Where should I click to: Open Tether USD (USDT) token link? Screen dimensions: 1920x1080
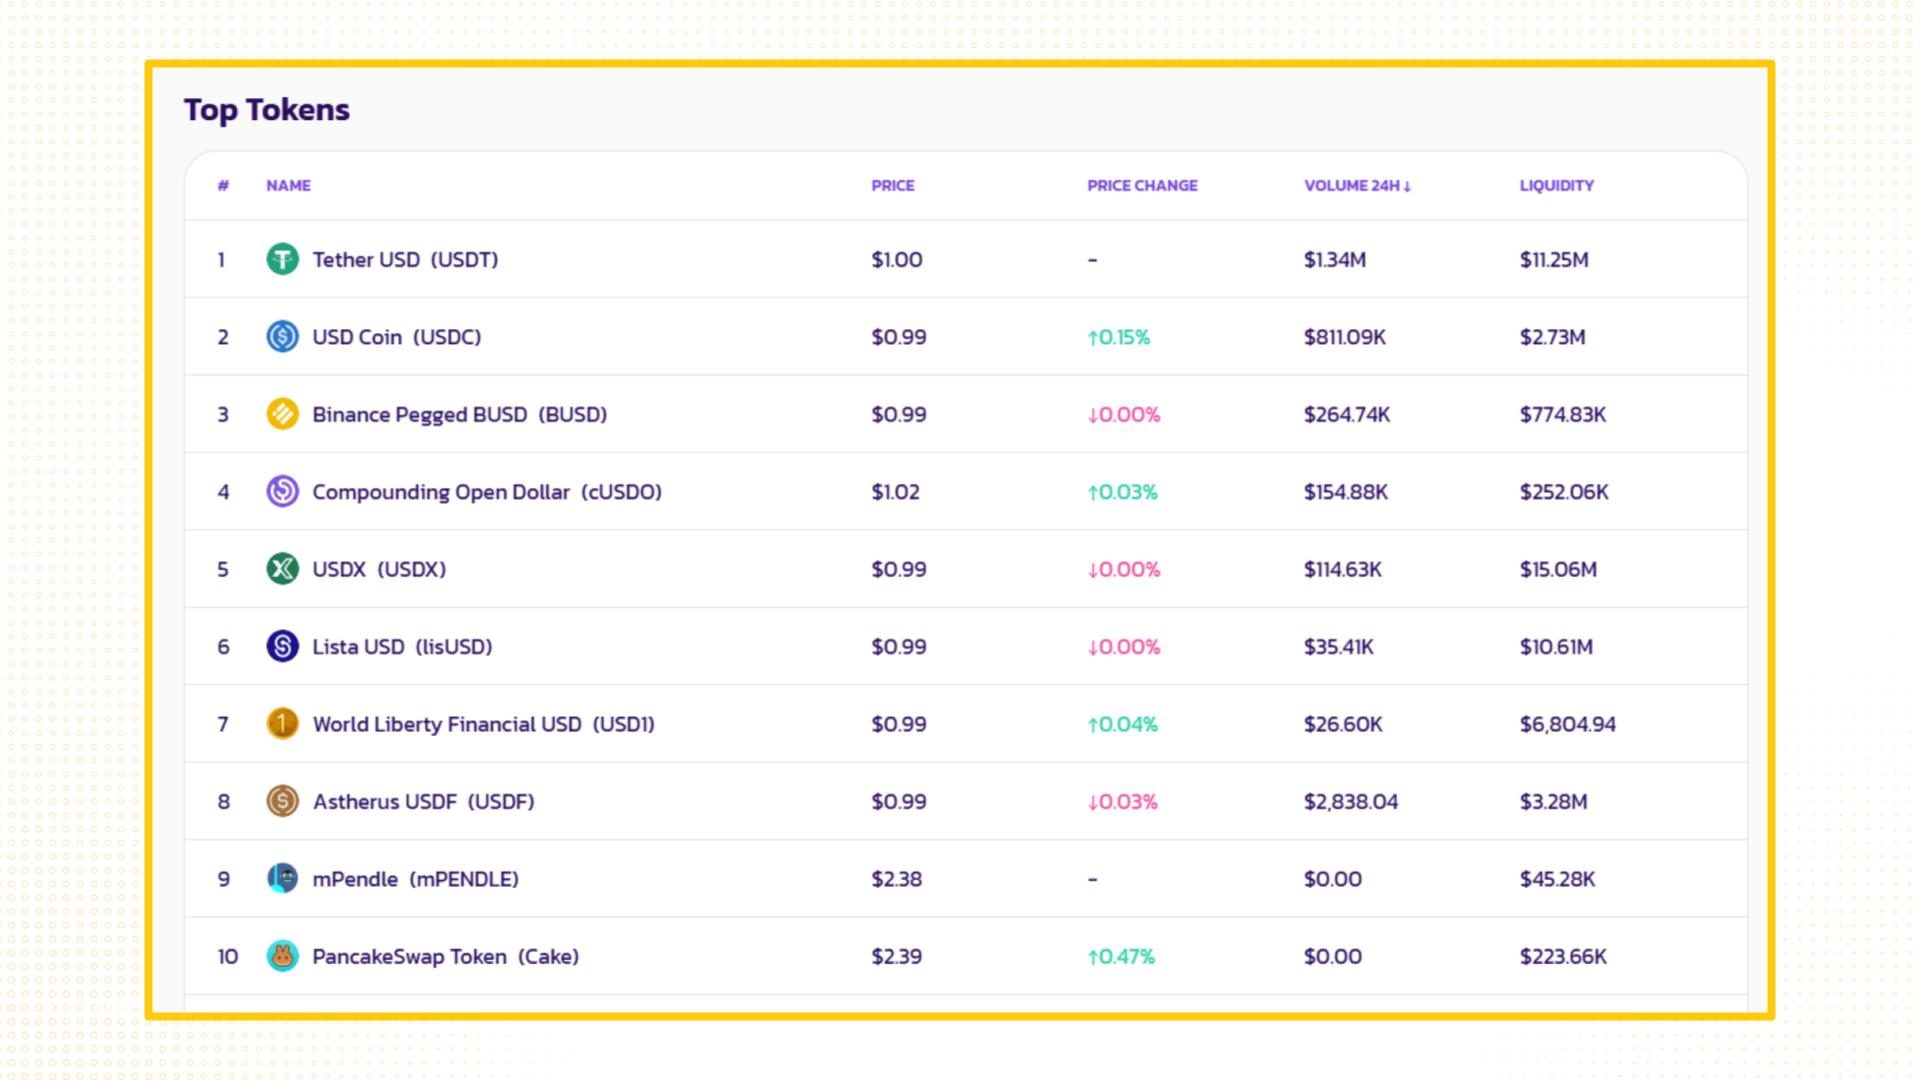tap(405, 260)
